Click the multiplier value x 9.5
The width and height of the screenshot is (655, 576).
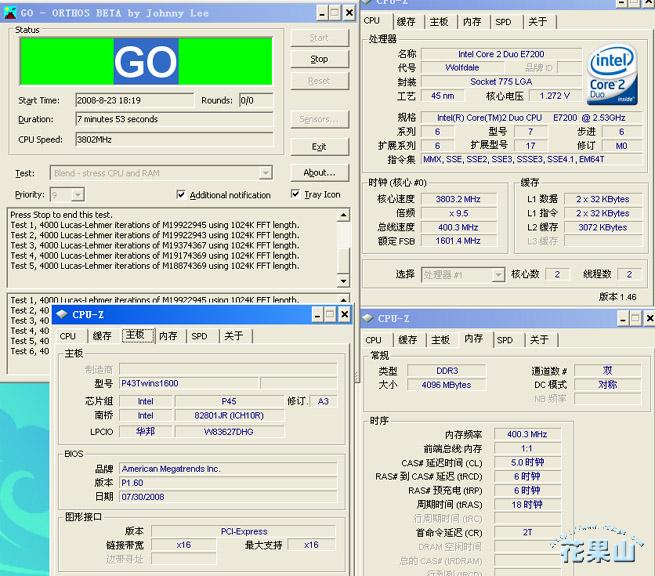pyautogui.click(x=458, y=213)
